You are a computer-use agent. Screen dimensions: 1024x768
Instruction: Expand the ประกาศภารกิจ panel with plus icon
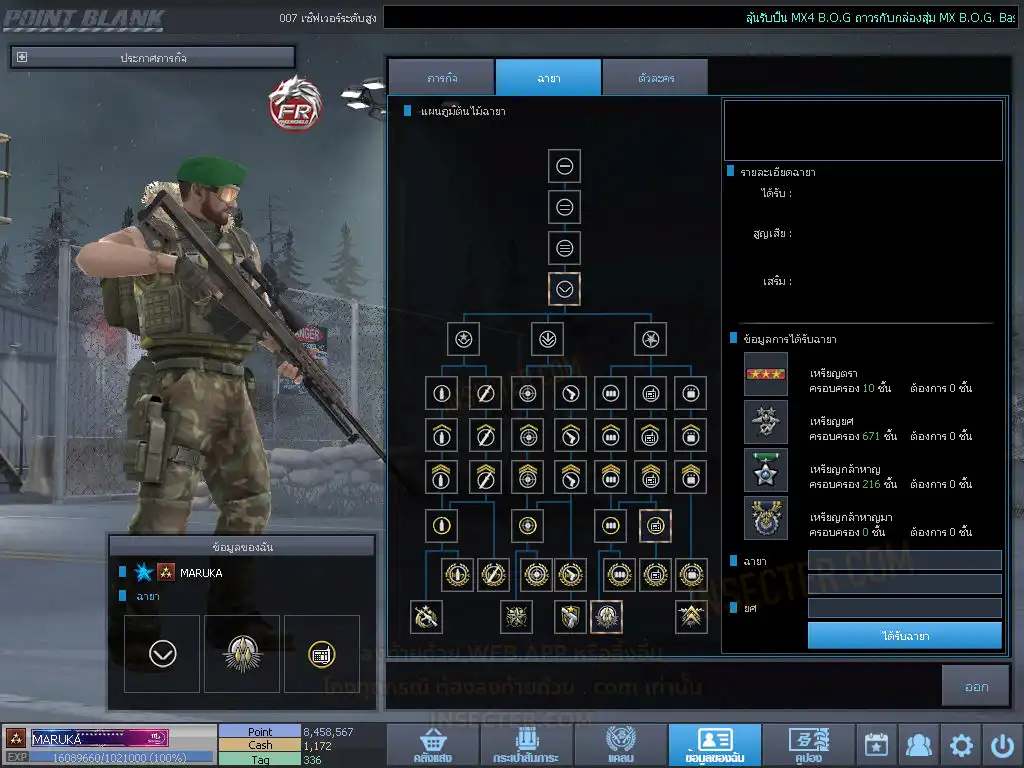[22, 58]
